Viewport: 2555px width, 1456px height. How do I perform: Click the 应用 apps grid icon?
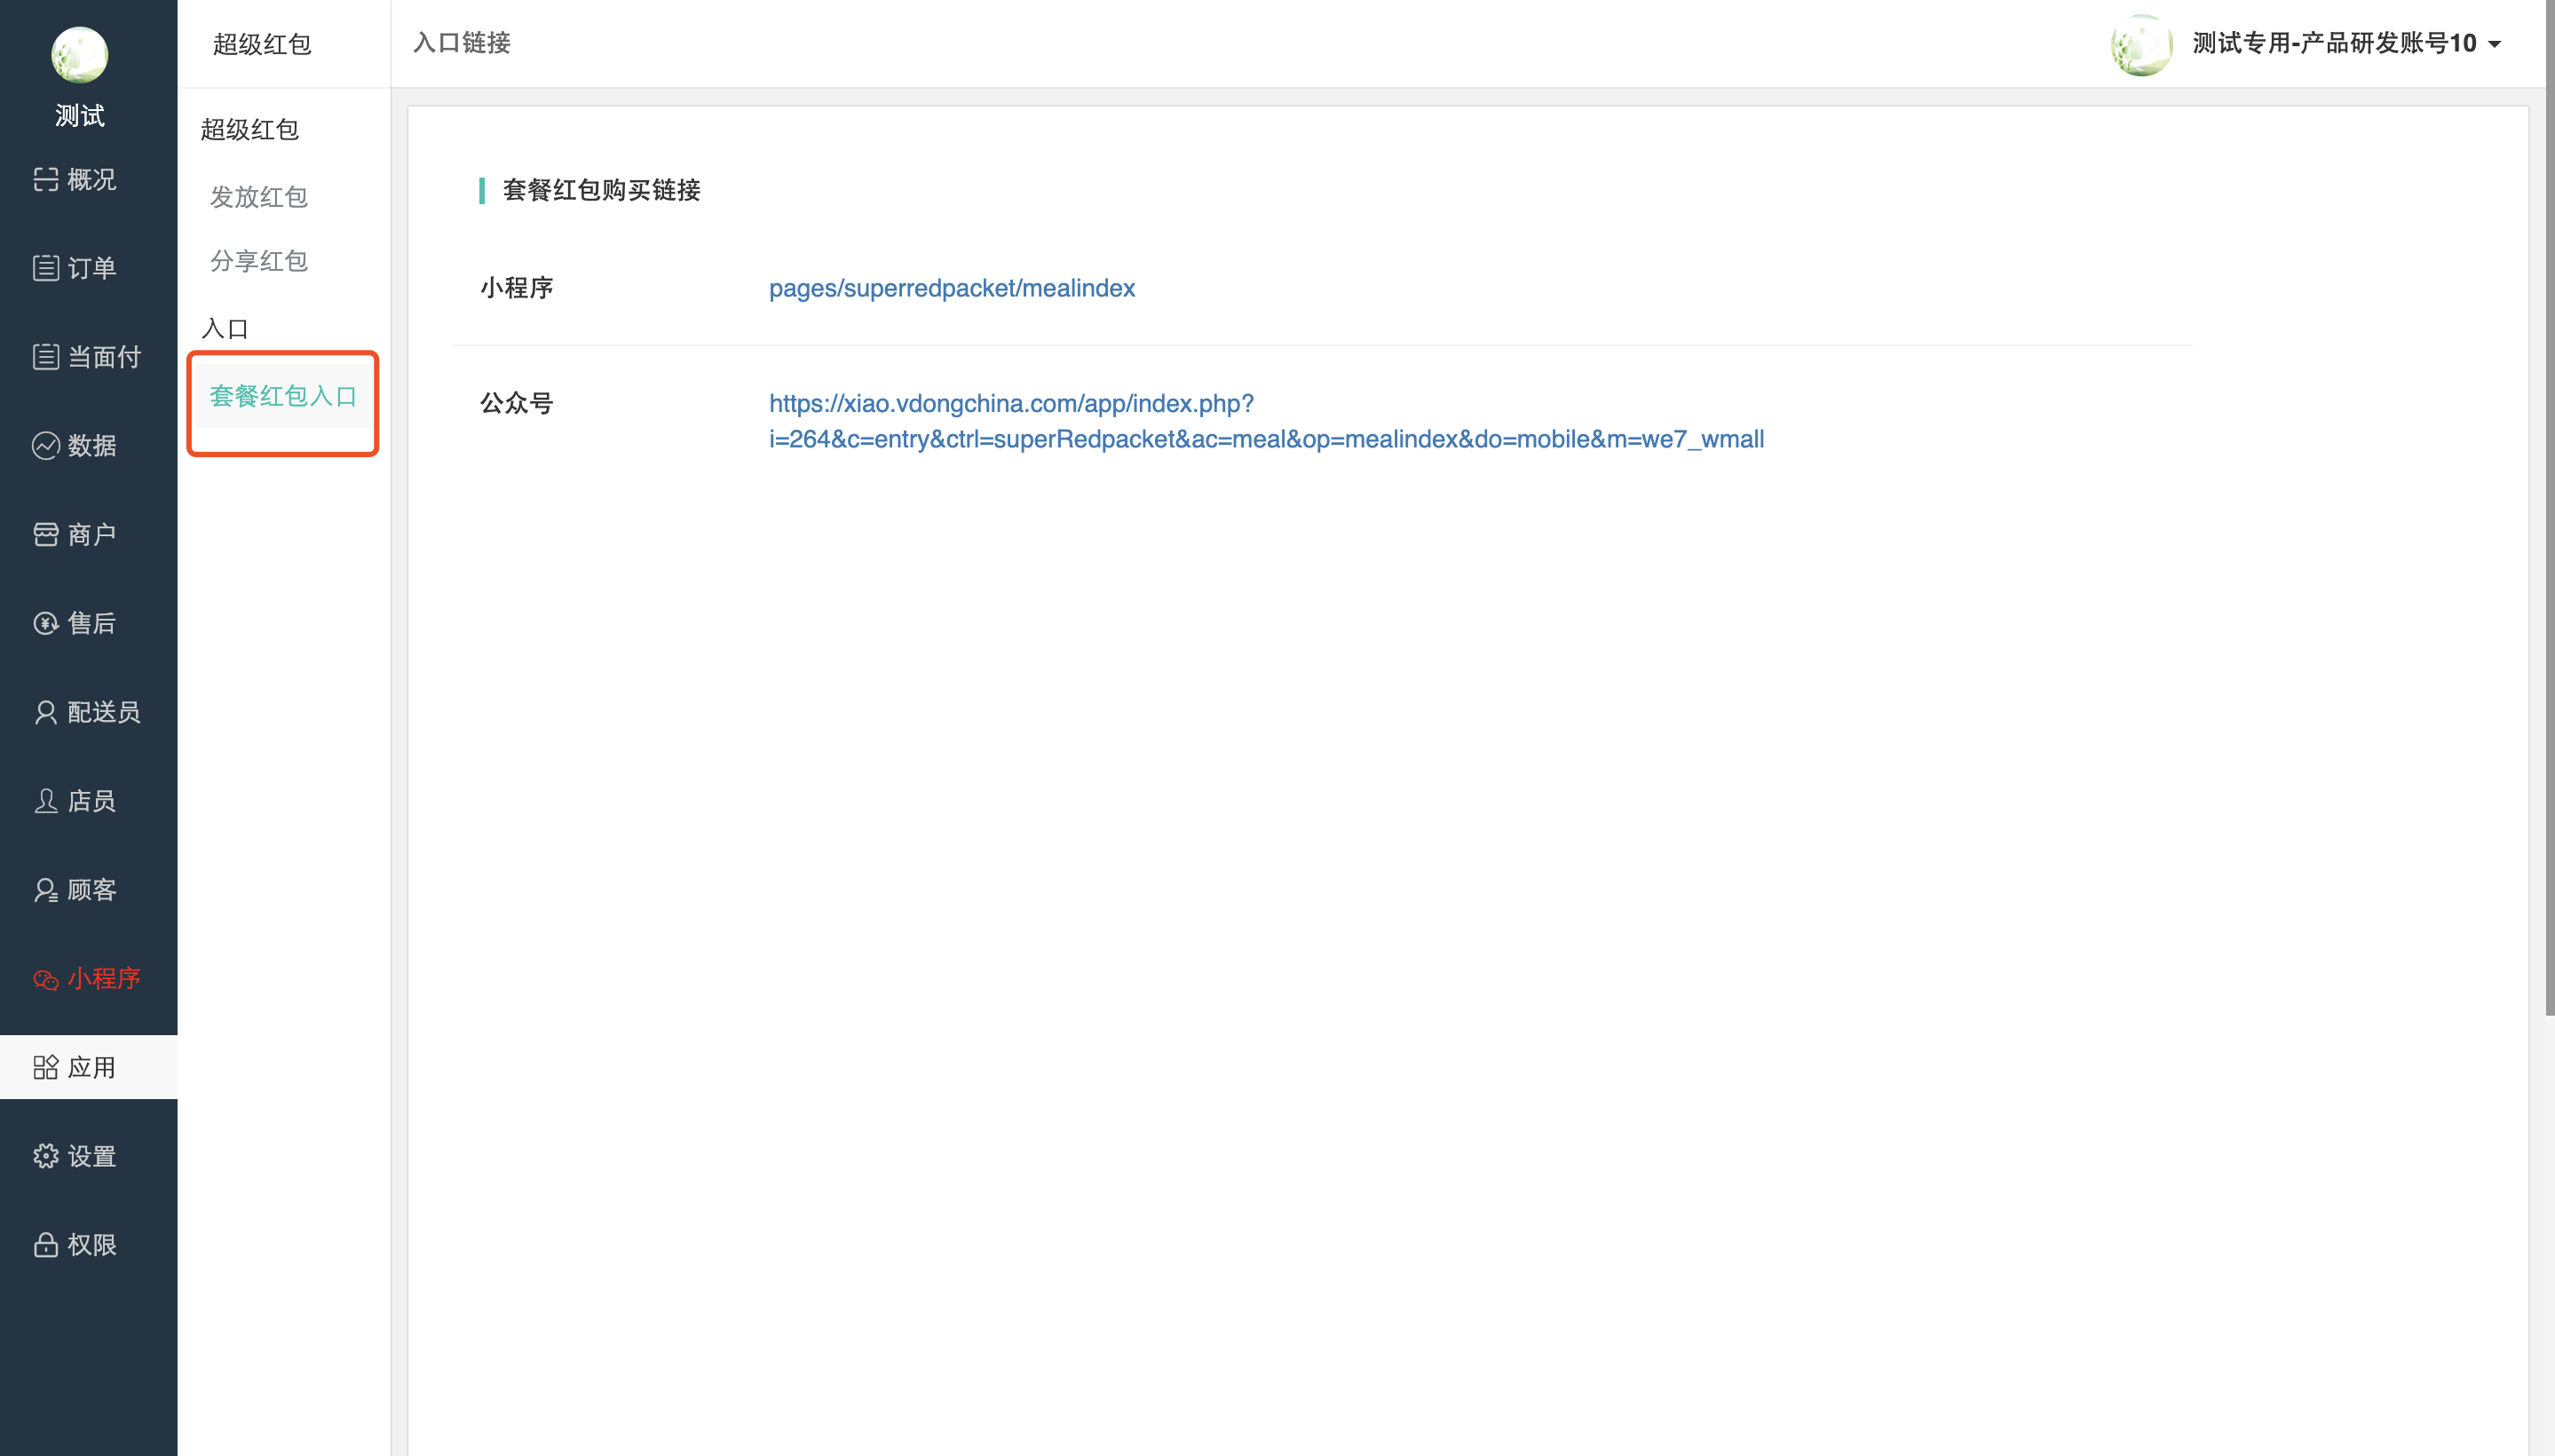(x=45, y=1067)
